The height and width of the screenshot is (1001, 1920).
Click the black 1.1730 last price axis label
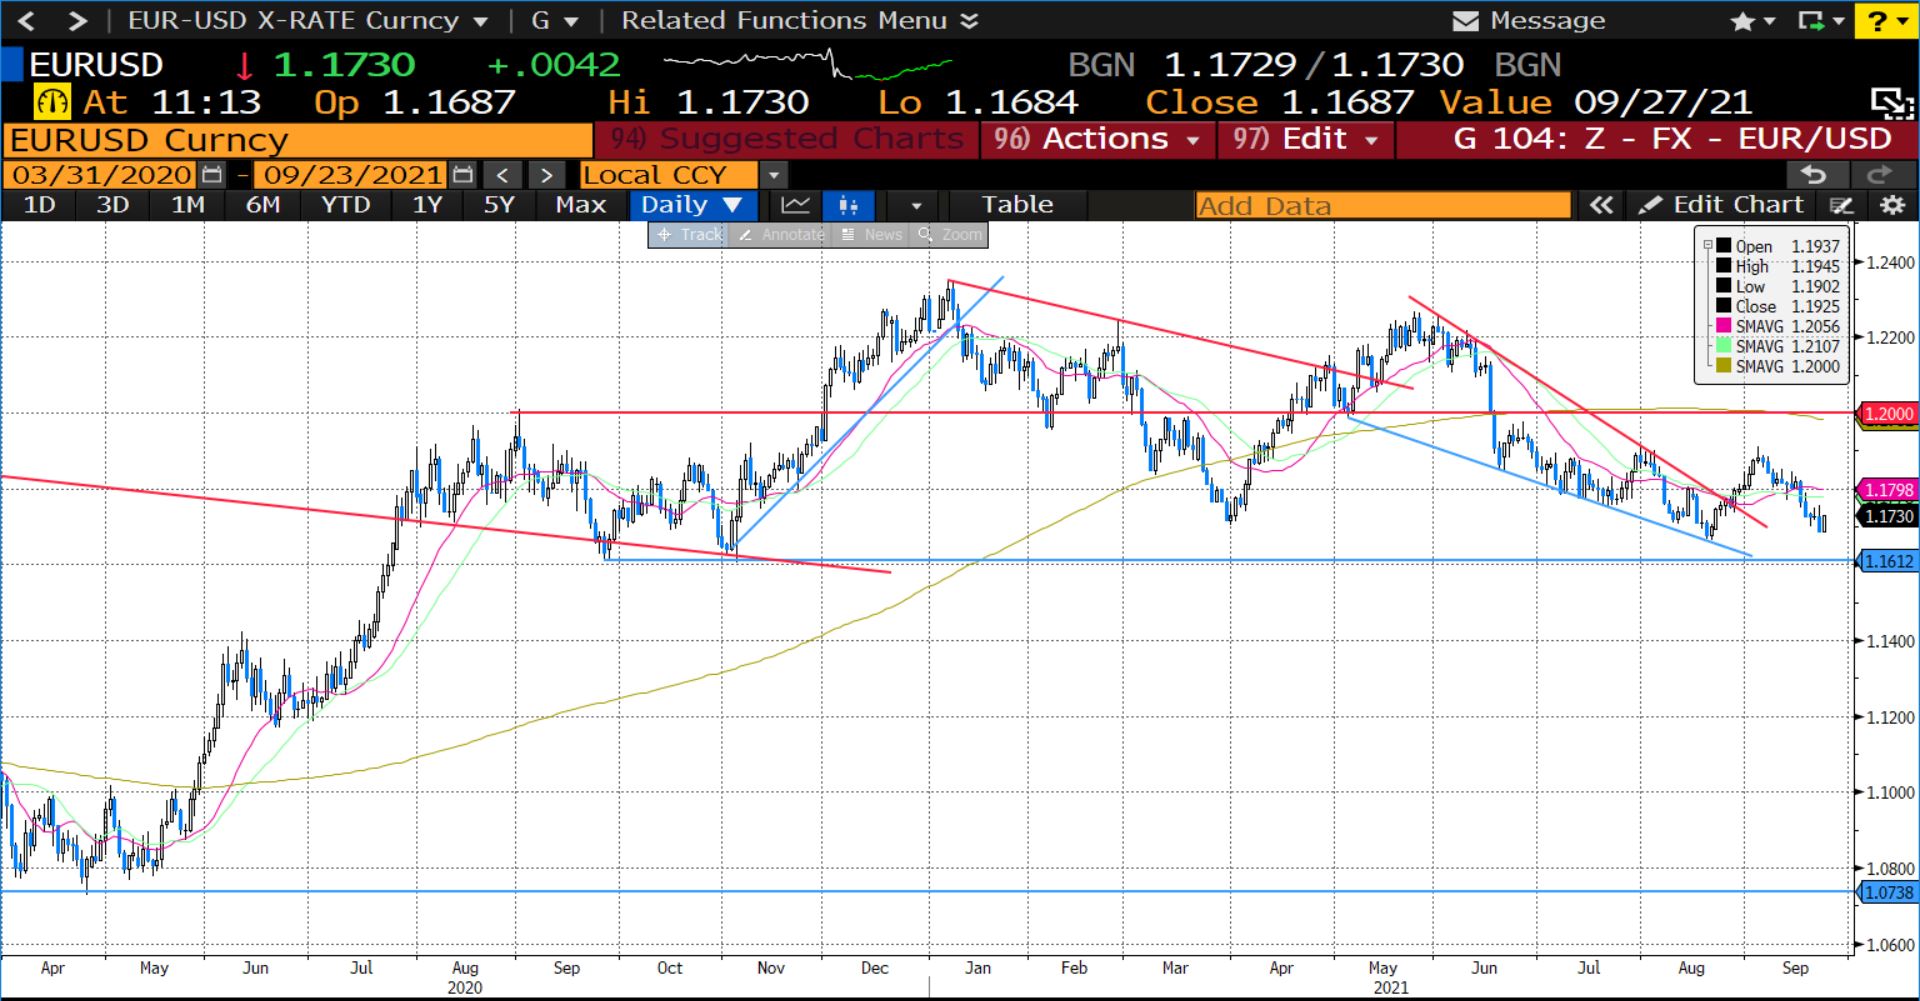tap(1887, 517)
